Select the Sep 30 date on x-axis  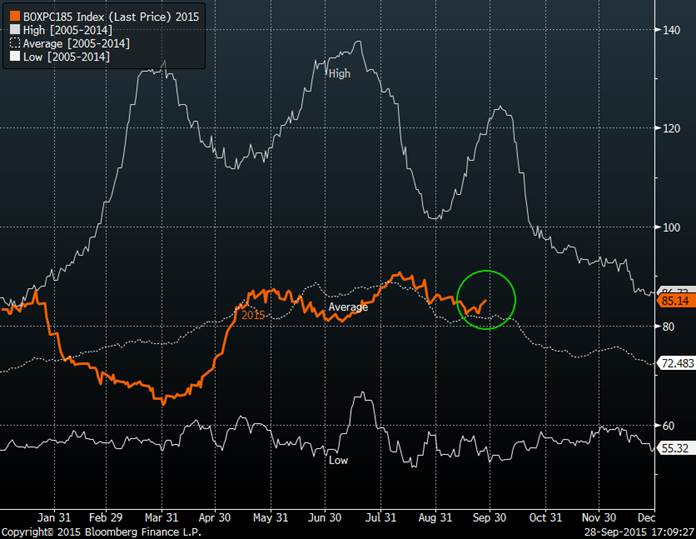(490, 518)
